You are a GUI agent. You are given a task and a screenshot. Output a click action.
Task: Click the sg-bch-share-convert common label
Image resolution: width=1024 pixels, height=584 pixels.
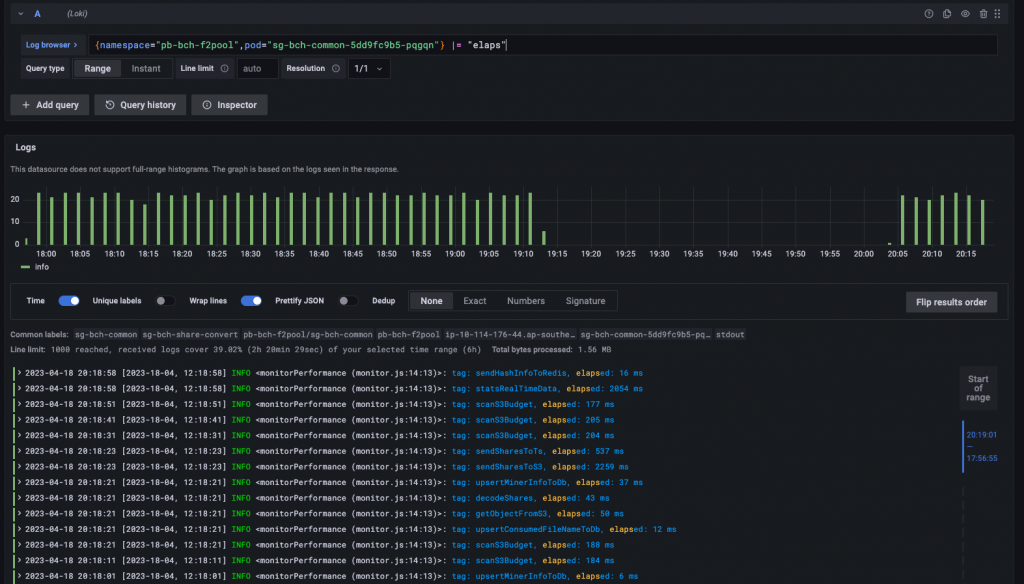[190, 334]
